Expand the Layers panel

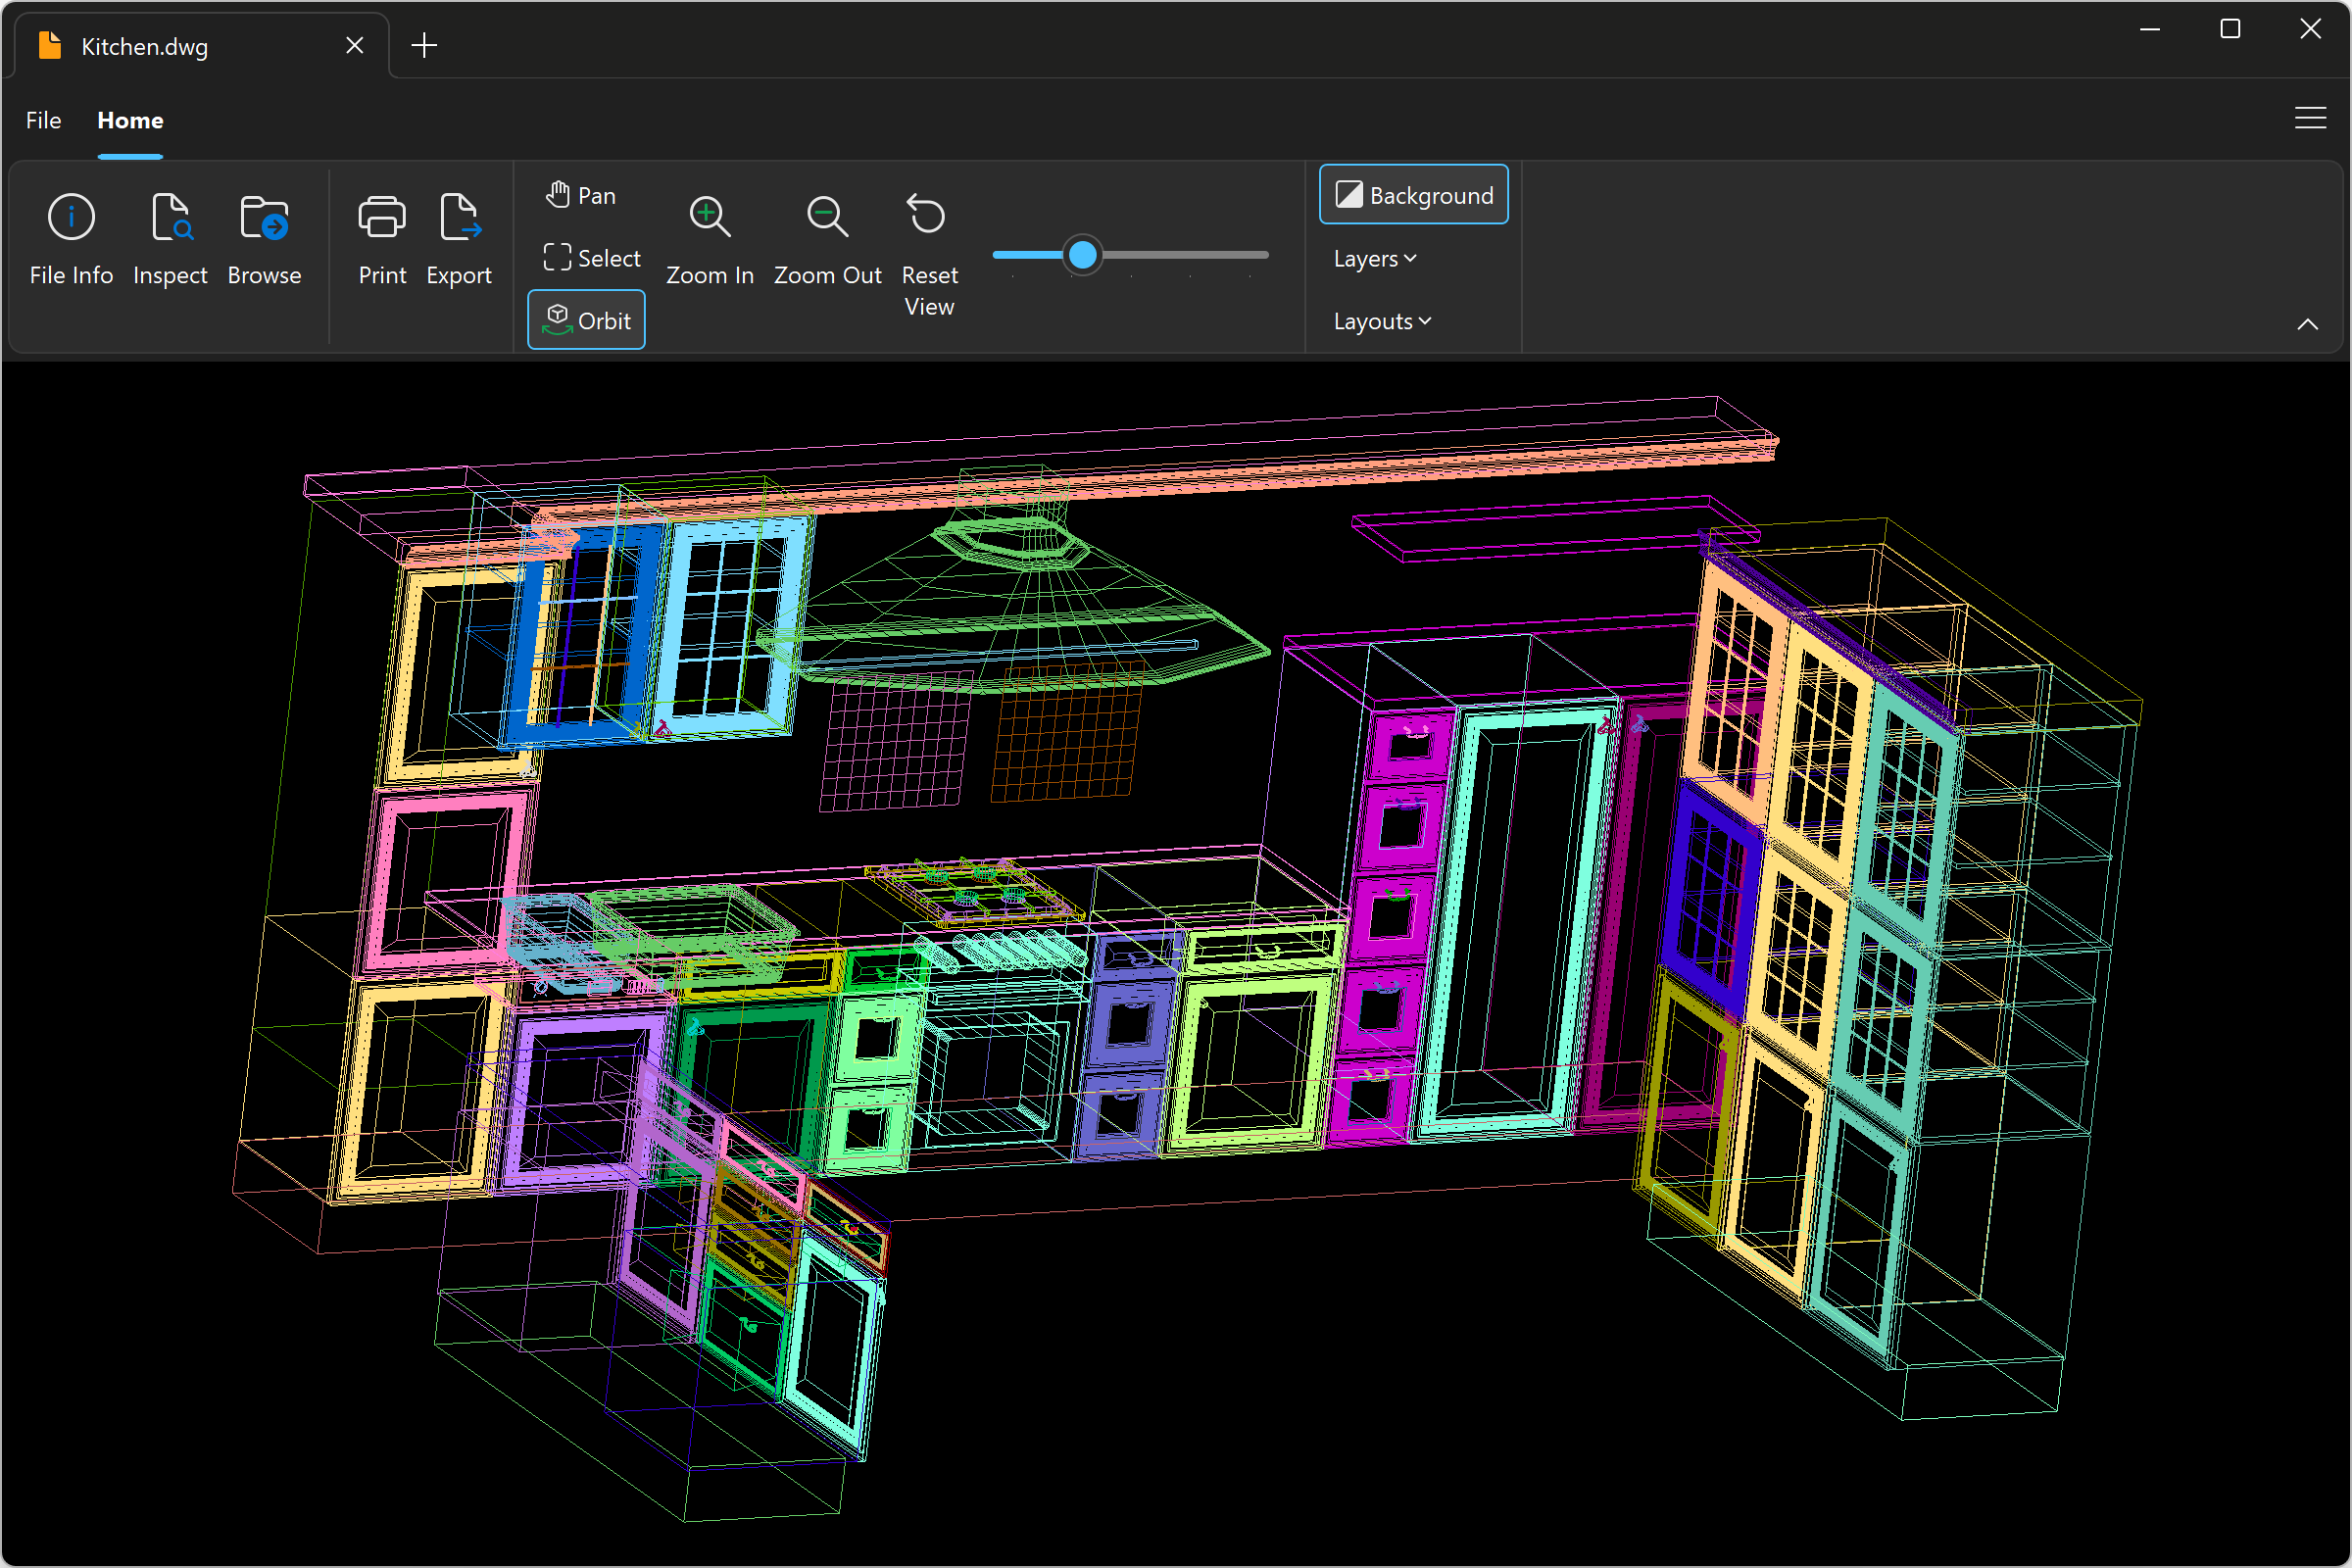(1376, 257)
